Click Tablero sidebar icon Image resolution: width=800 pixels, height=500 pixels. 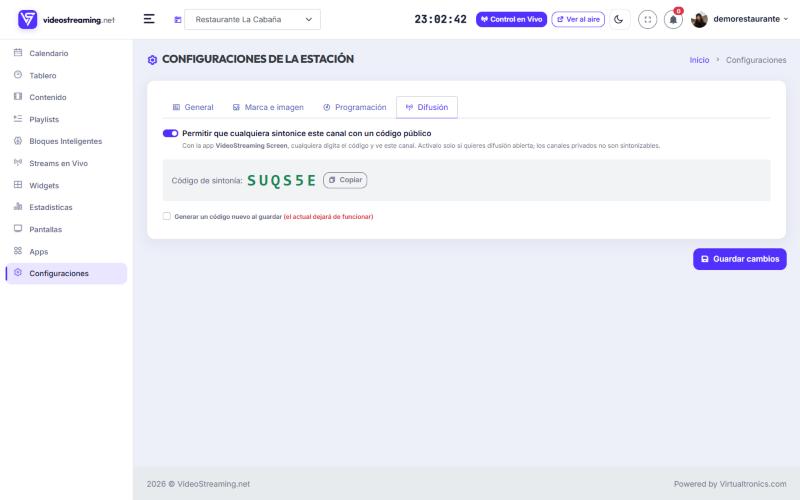point(18,74)
